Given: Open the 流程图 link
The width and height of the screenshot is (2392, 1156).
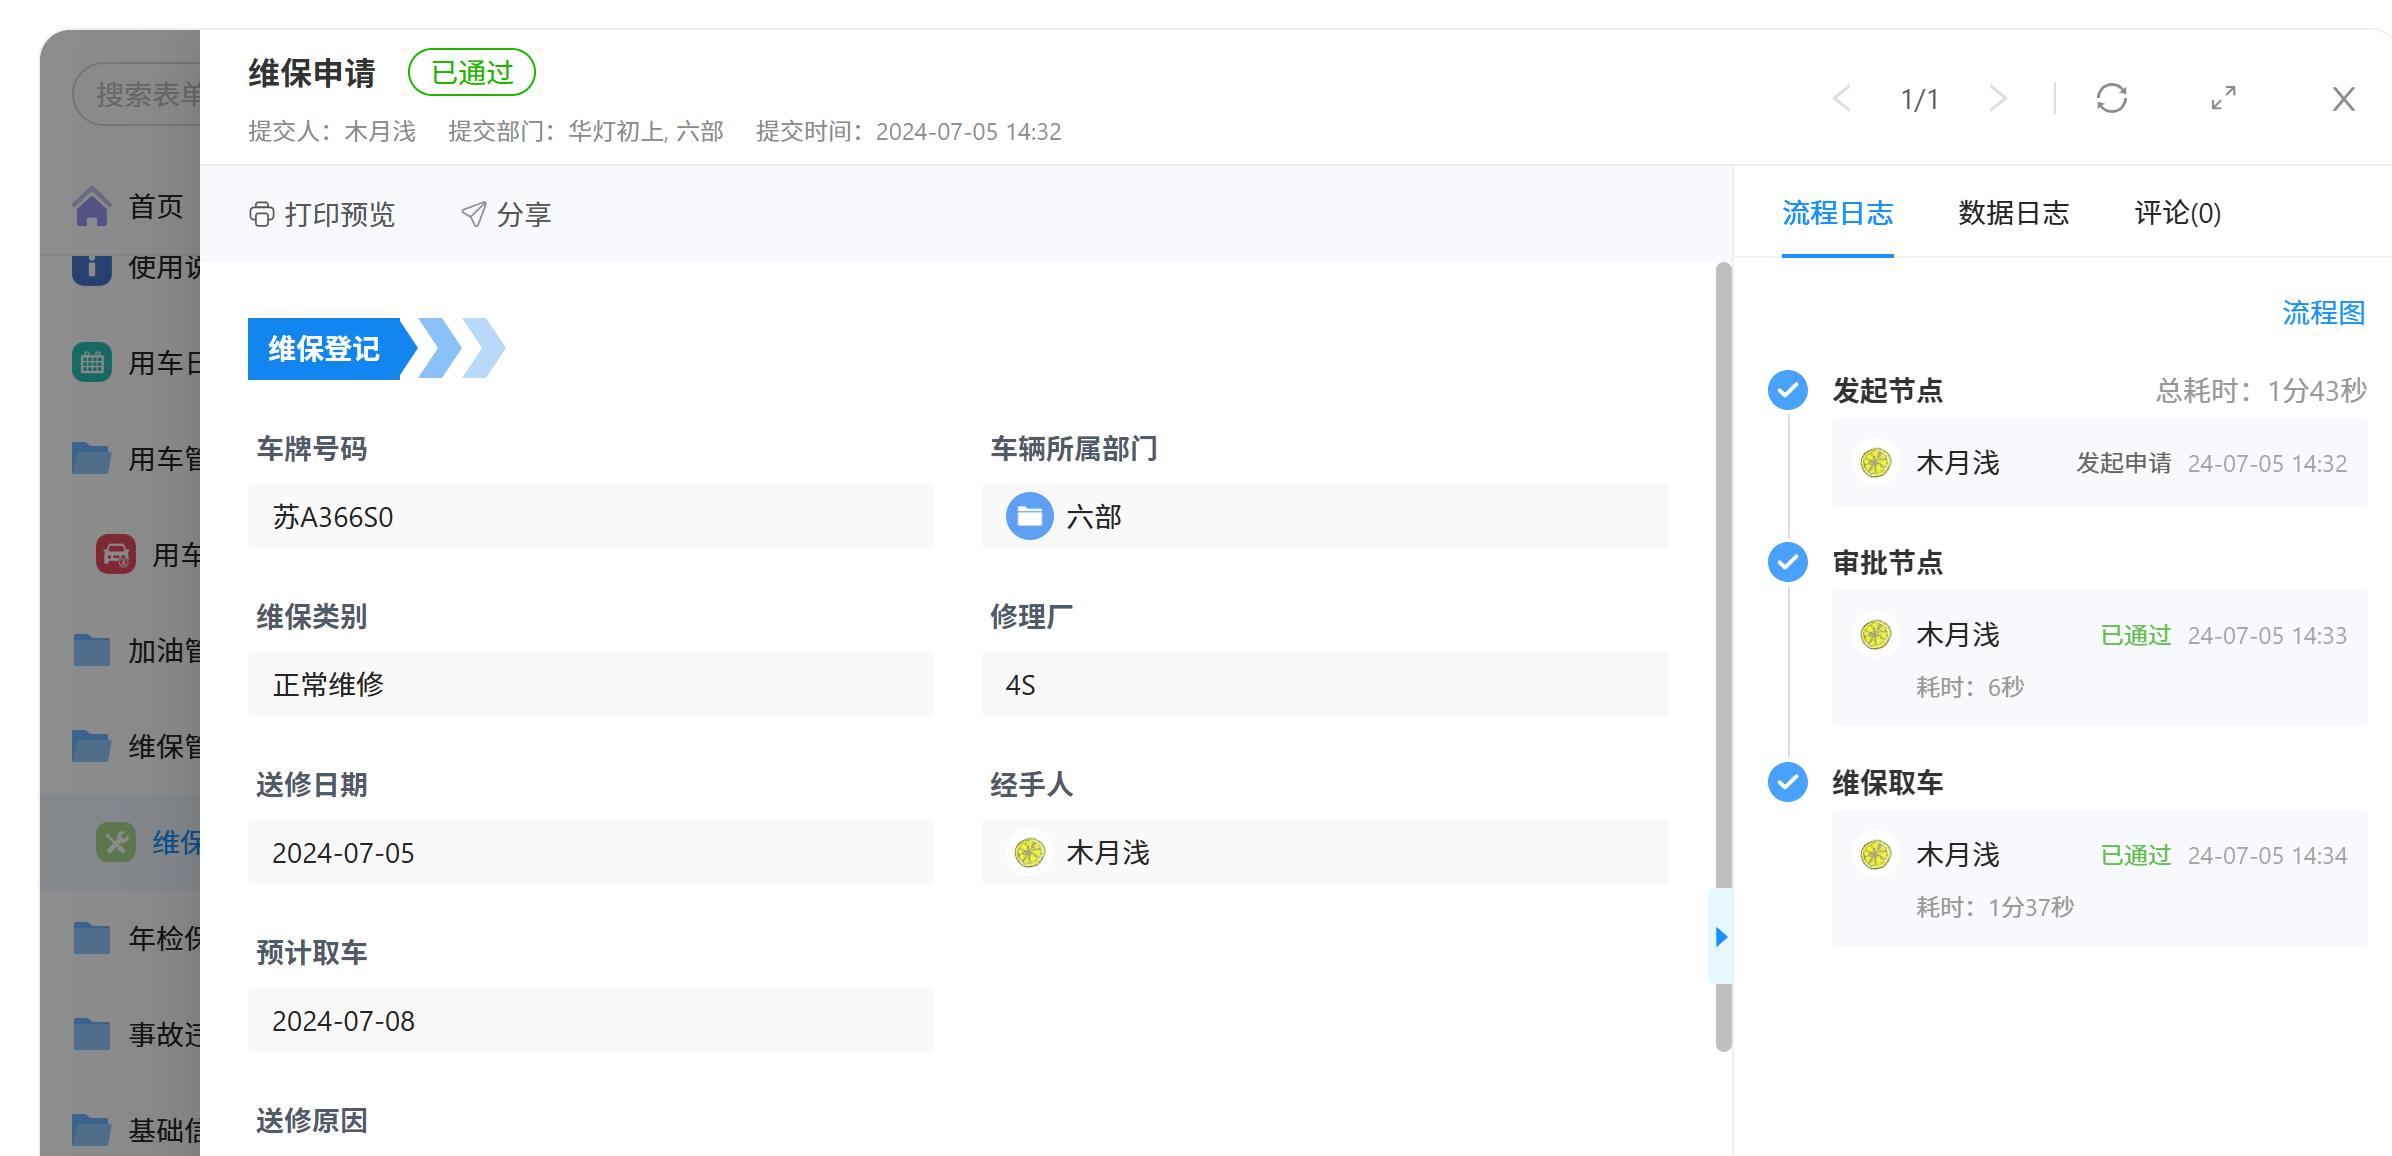Looking at the screenshot, I should (x=2322, y=313).
